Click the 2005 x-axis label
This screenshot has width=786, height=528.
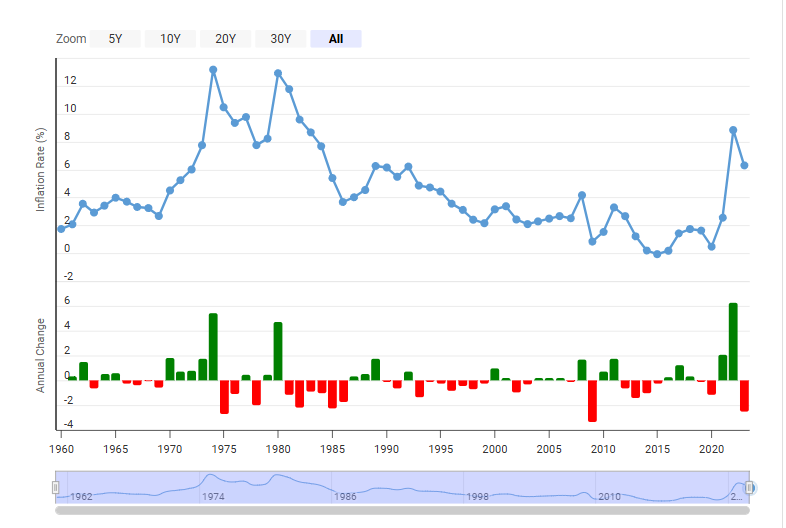549,449
